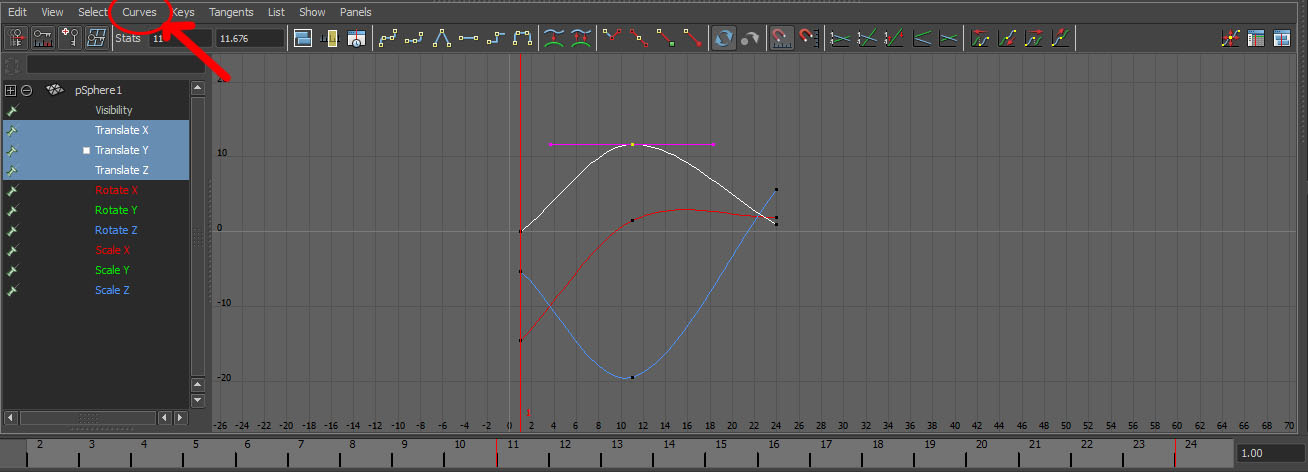Click the Renormalize Curves icon

894,38
